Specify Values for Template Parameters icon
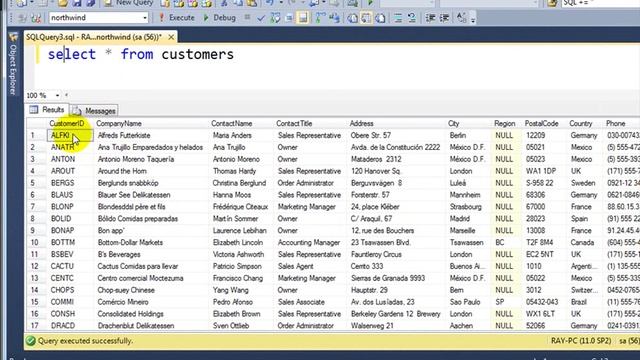 pos(461,18)
